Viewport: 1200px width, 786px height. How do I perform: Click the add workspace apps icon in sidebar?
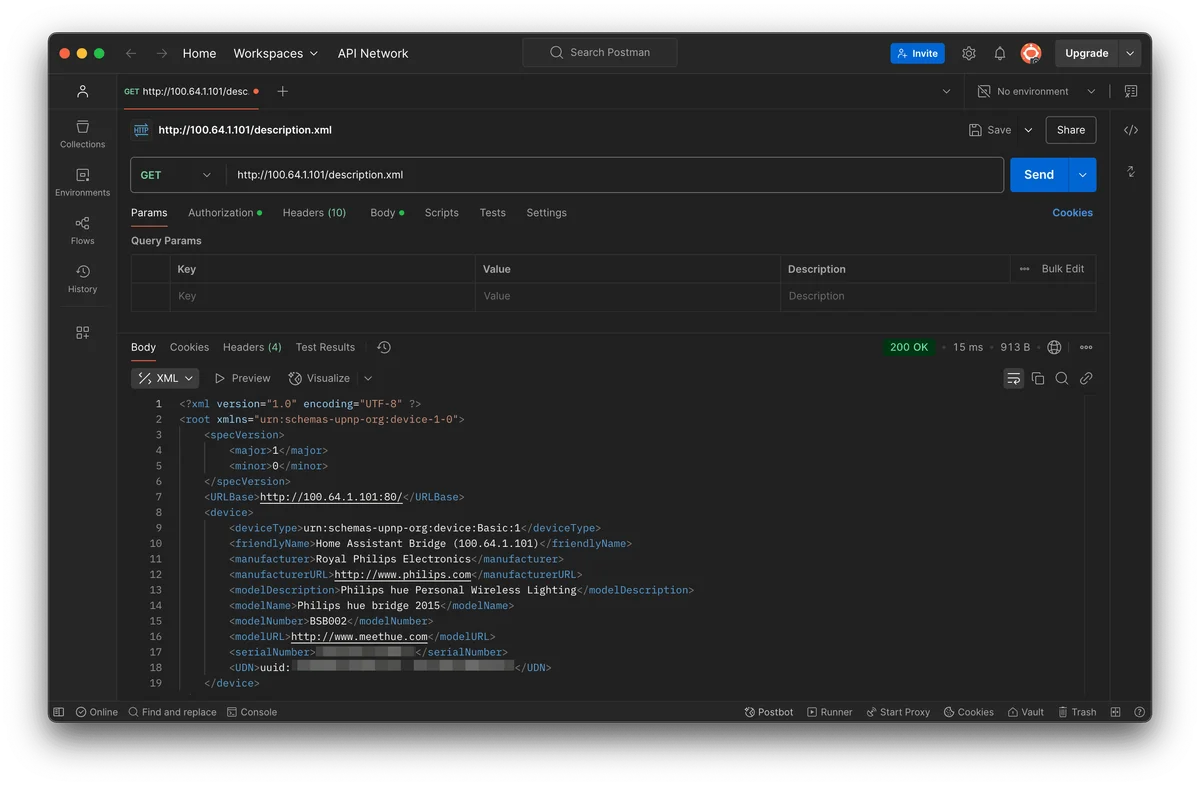pos(82,333)
